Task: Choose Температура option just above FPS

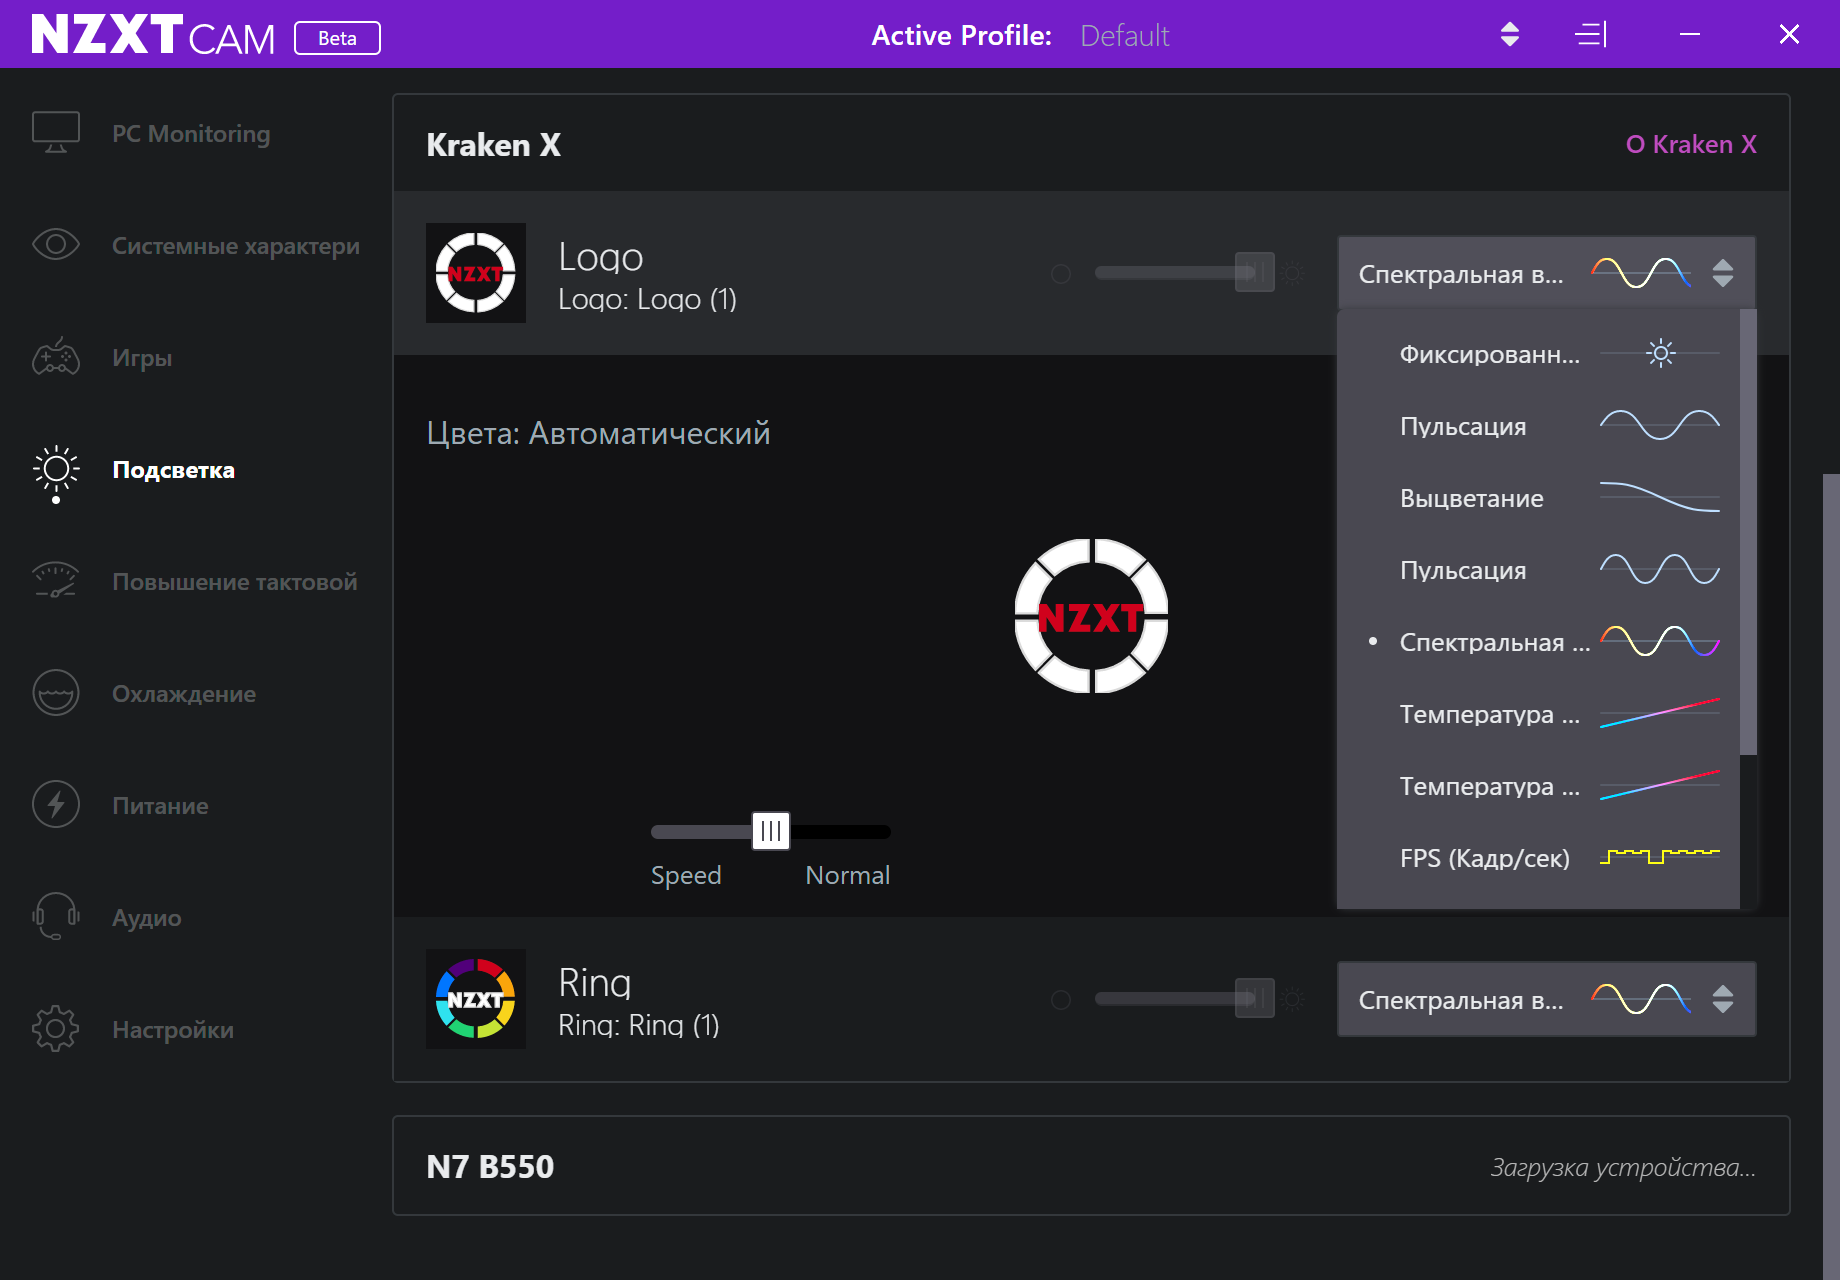Action: click(x=1540, y=786)
